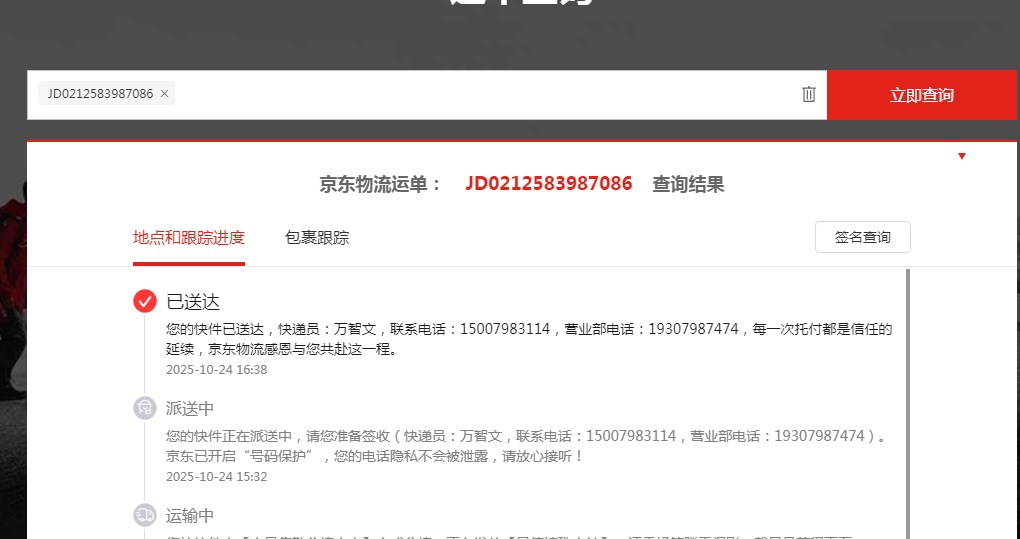Remove the JD0212583987086 tracking number tag

pyautogui.click(x=165, y=94)
